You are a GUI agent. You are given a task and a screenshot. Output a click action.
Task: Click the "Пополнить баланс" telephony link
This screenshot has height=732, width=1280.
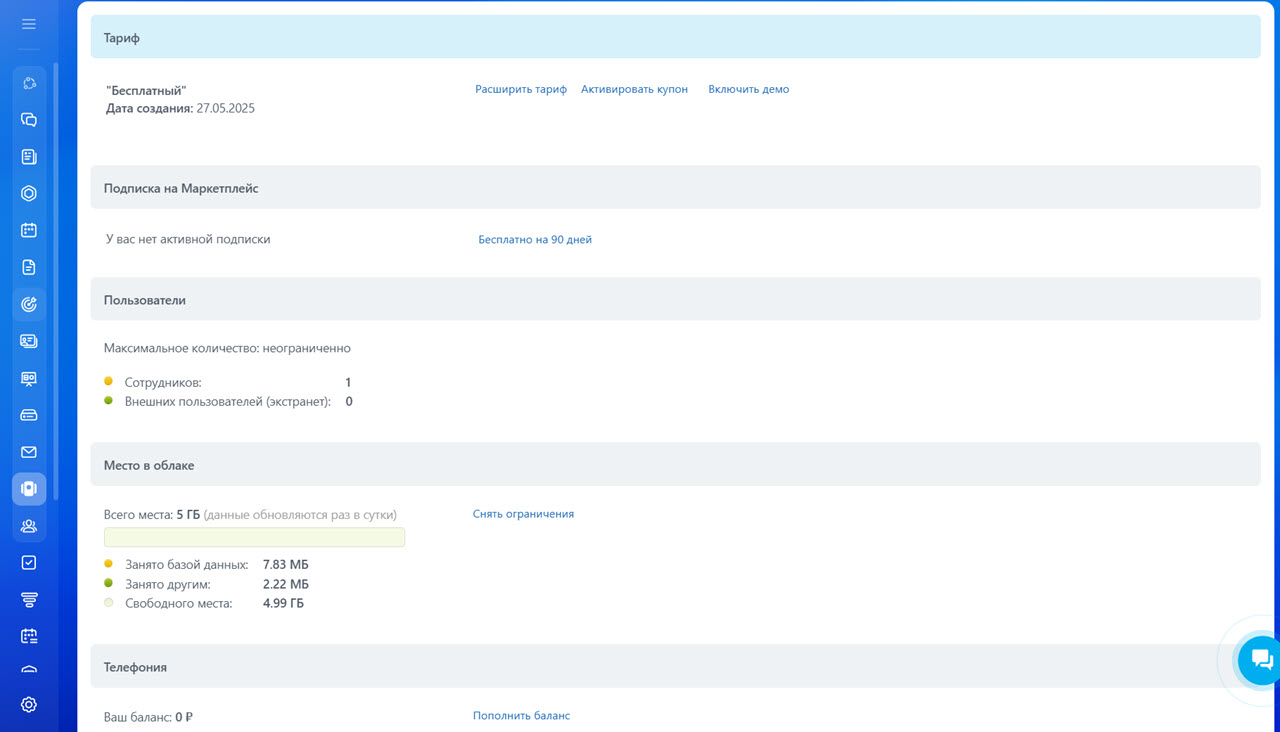[x=521, y=716]
